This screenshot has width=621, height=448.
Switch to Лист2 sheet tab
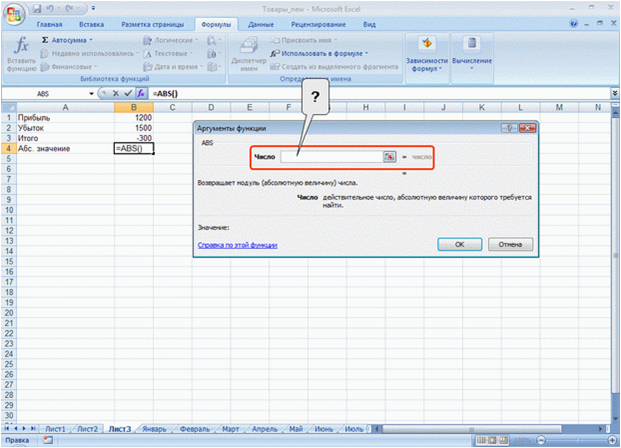pos(88,429)
